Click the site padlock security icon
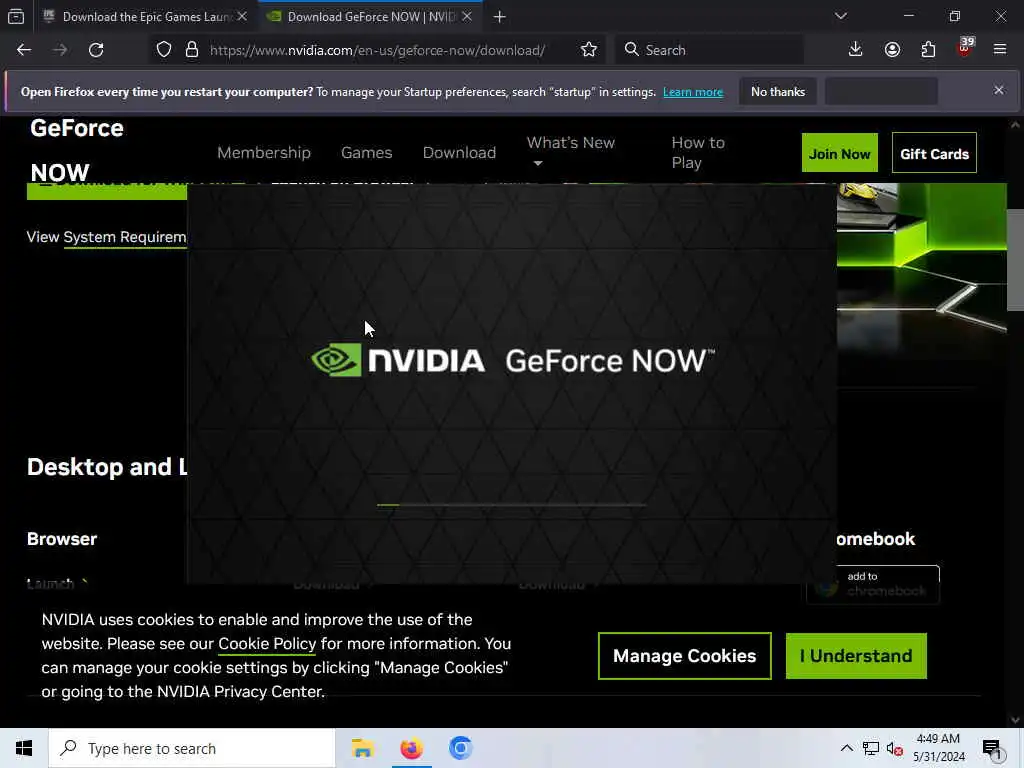This screenshot has height=768, width=1024. tap(192, 50)
